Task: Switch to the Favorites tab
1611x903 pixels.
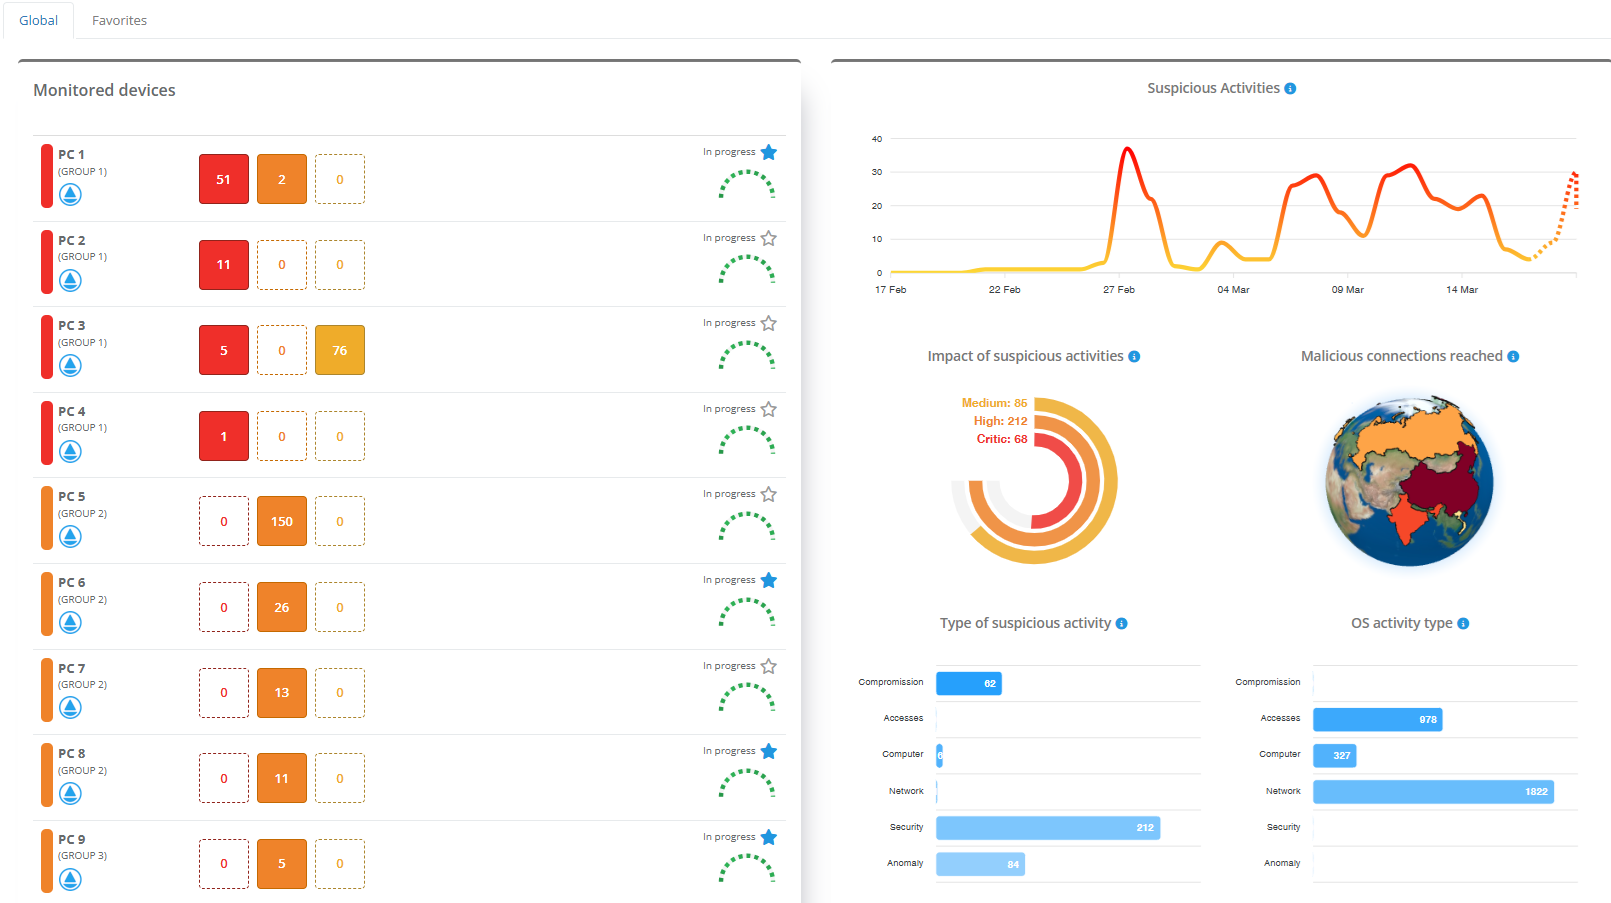Action: pos(119,20)
